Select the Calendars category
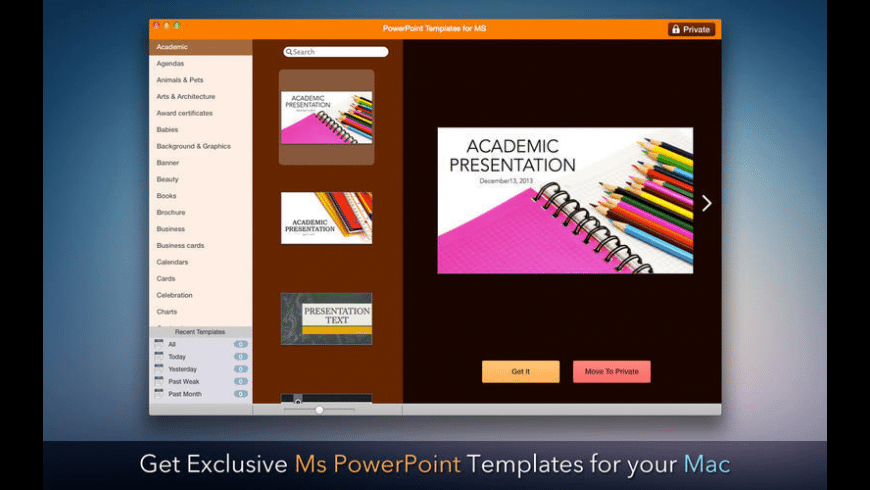The image size is (870, 490). [200, 262]
